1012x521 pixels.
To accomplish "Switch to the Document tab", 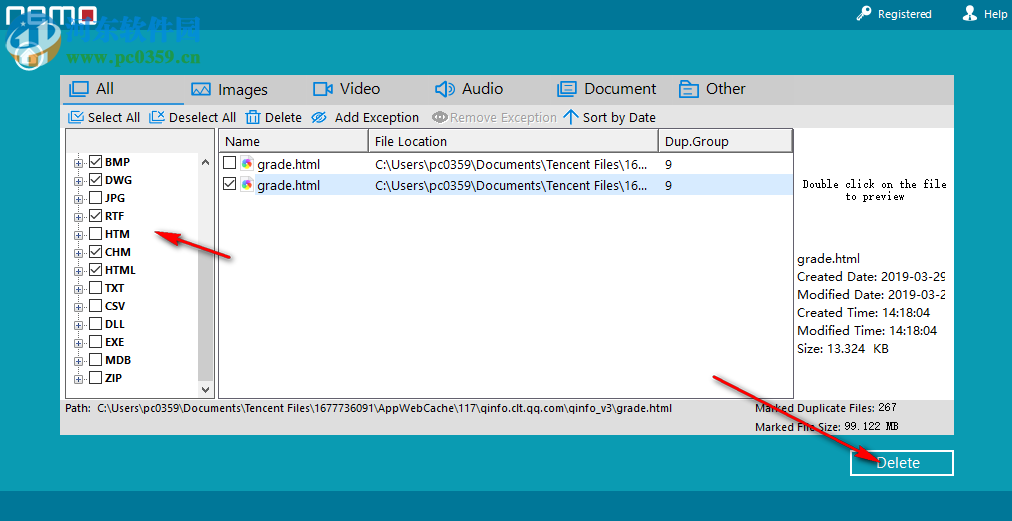I will (607, 88).
